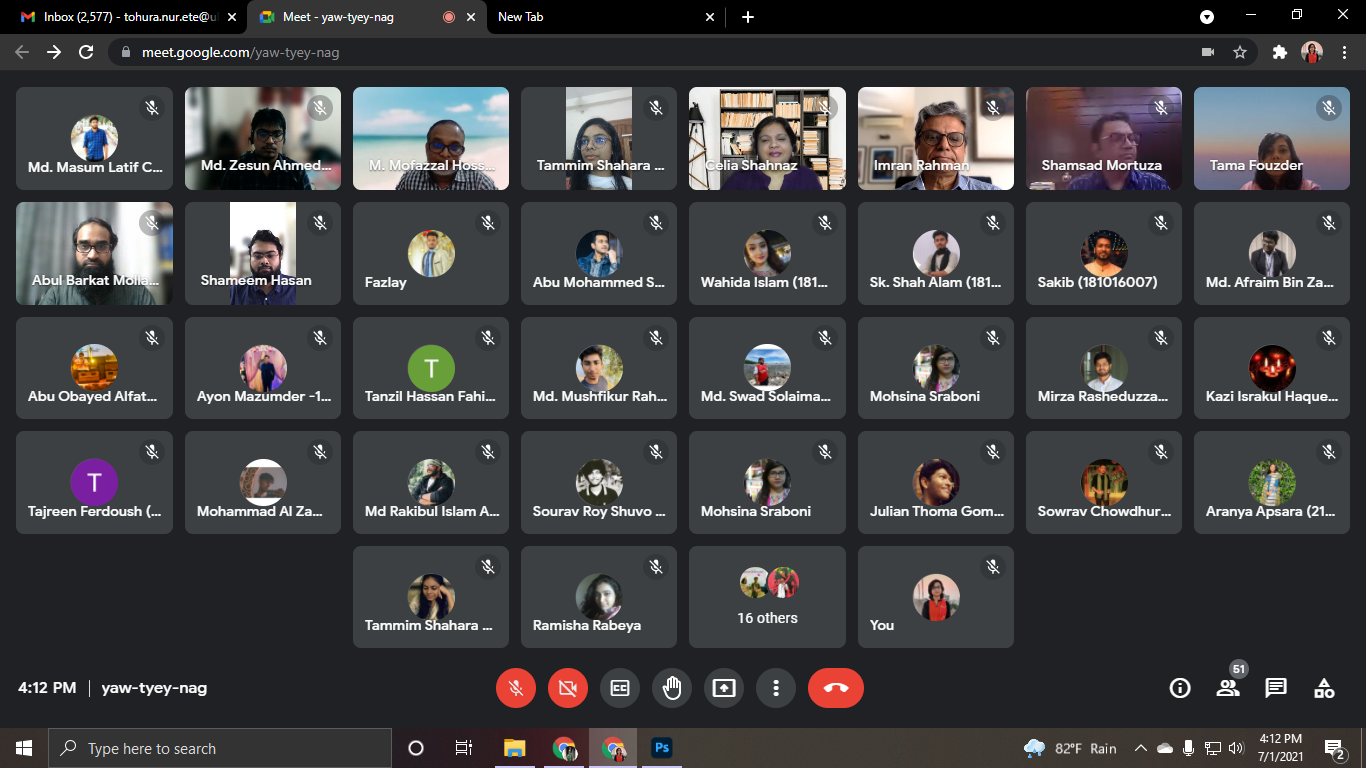Open meeting details info icon
The width and height of the screenshot is (1366, 768).
point(1180,688)
